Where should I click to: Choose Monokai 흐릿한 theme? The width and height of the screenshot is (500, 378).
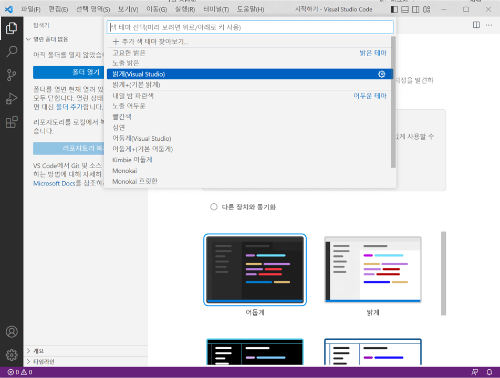(250, 181)
